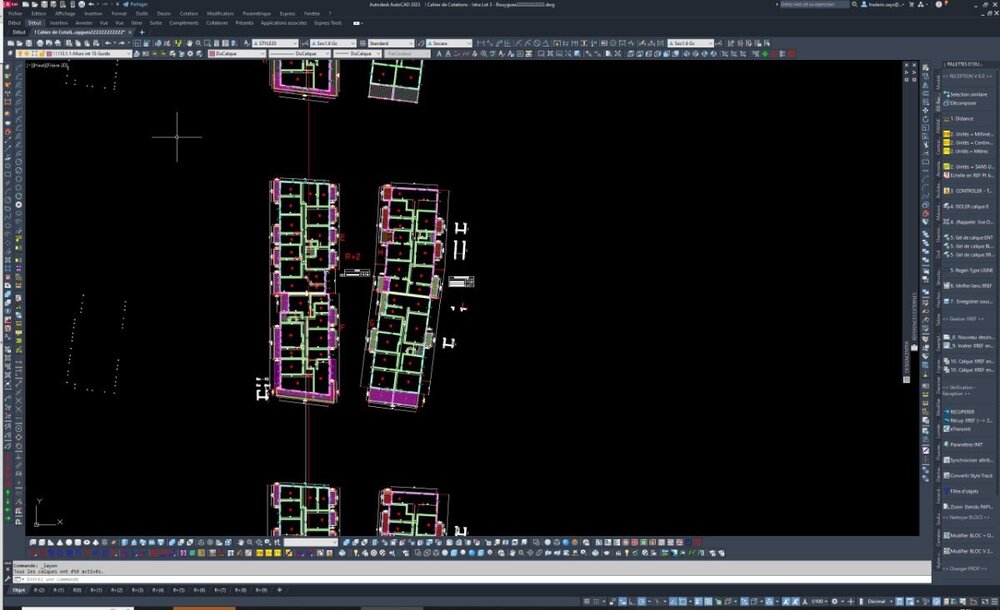The width and height of the screenshot is (1000, 610).
Task: Run the '1. Distance' palette tool
Action: tap(962, 118)
